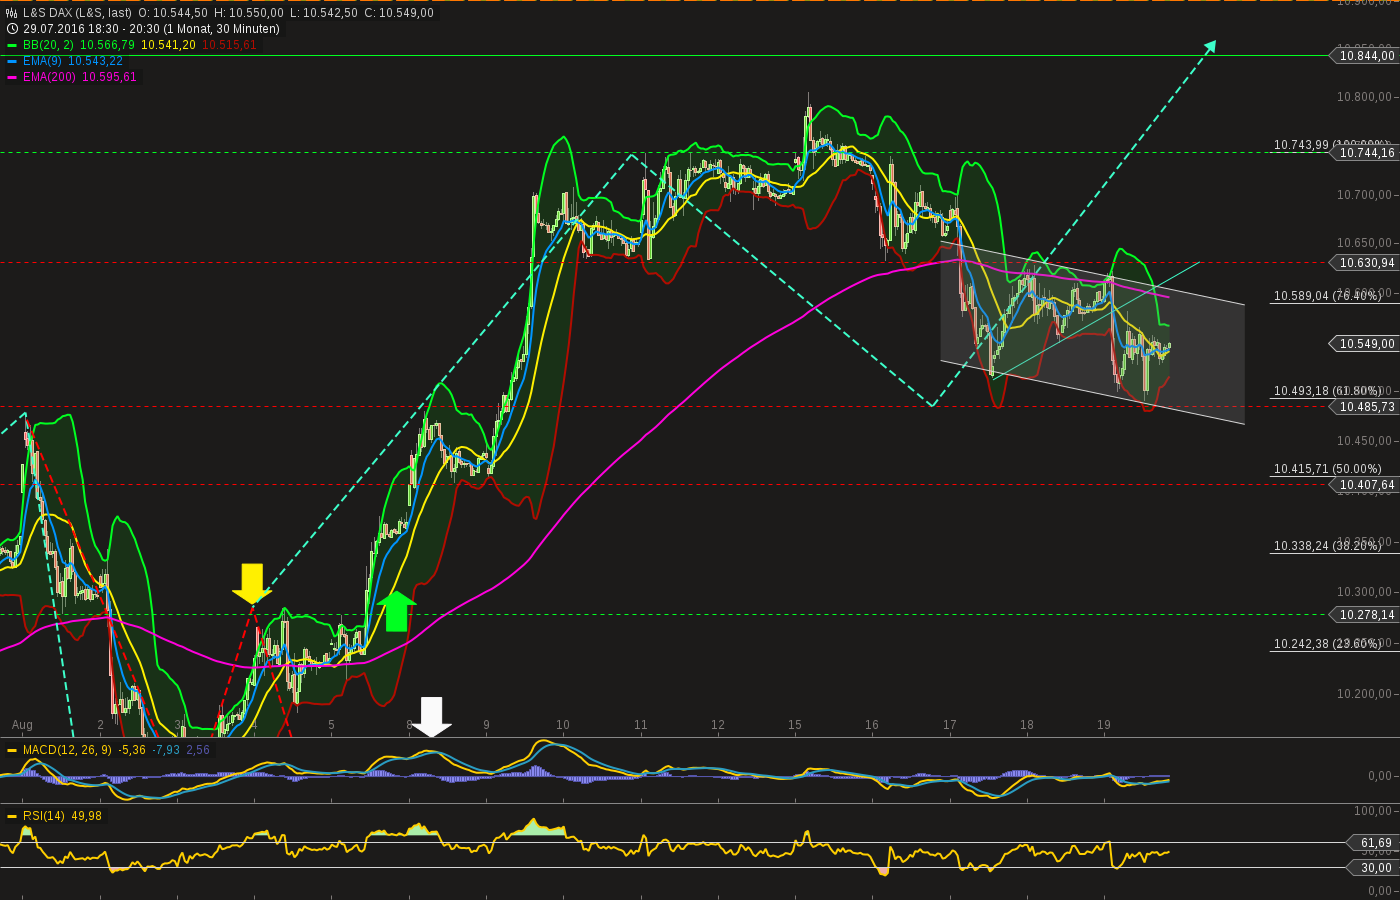This screenshot has width=1400, height=900.
Task: Click the green up arrow annotation
Action: (x=397, y=611)
